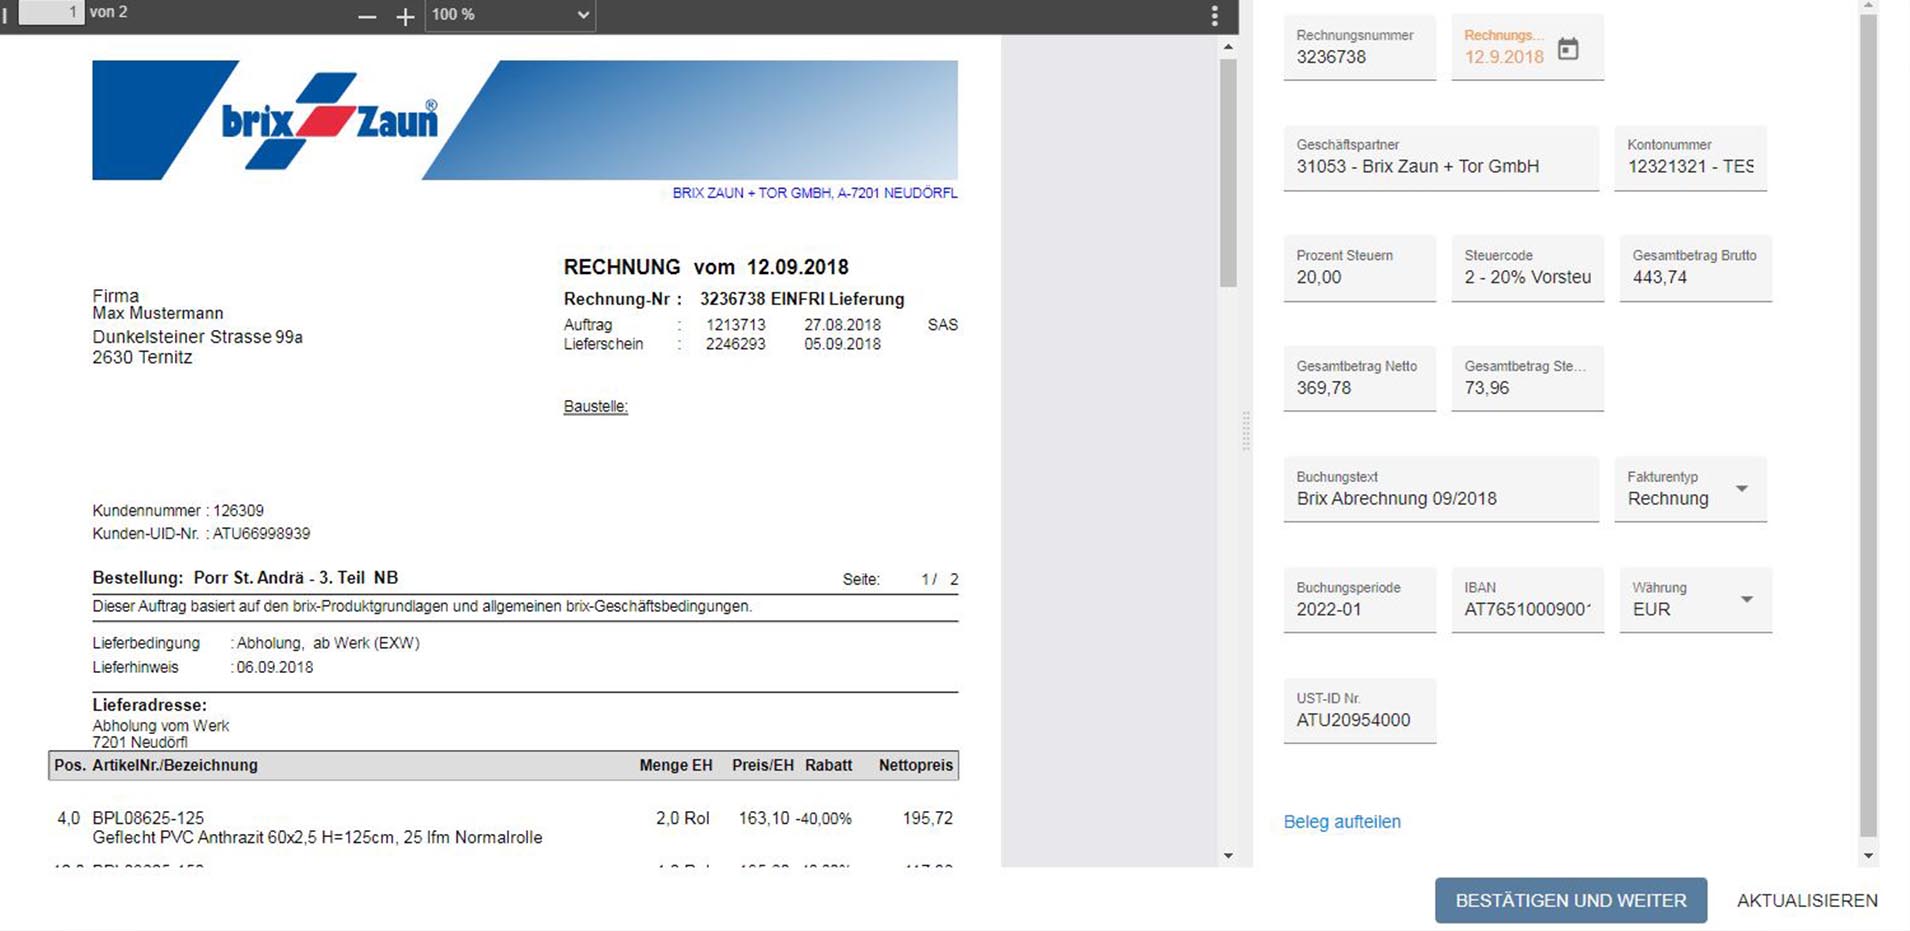The image size is (1910, 931).
Task: Click the 'Geflecht PVC Anthrazit' item description
Action: [x=317, y=838]
